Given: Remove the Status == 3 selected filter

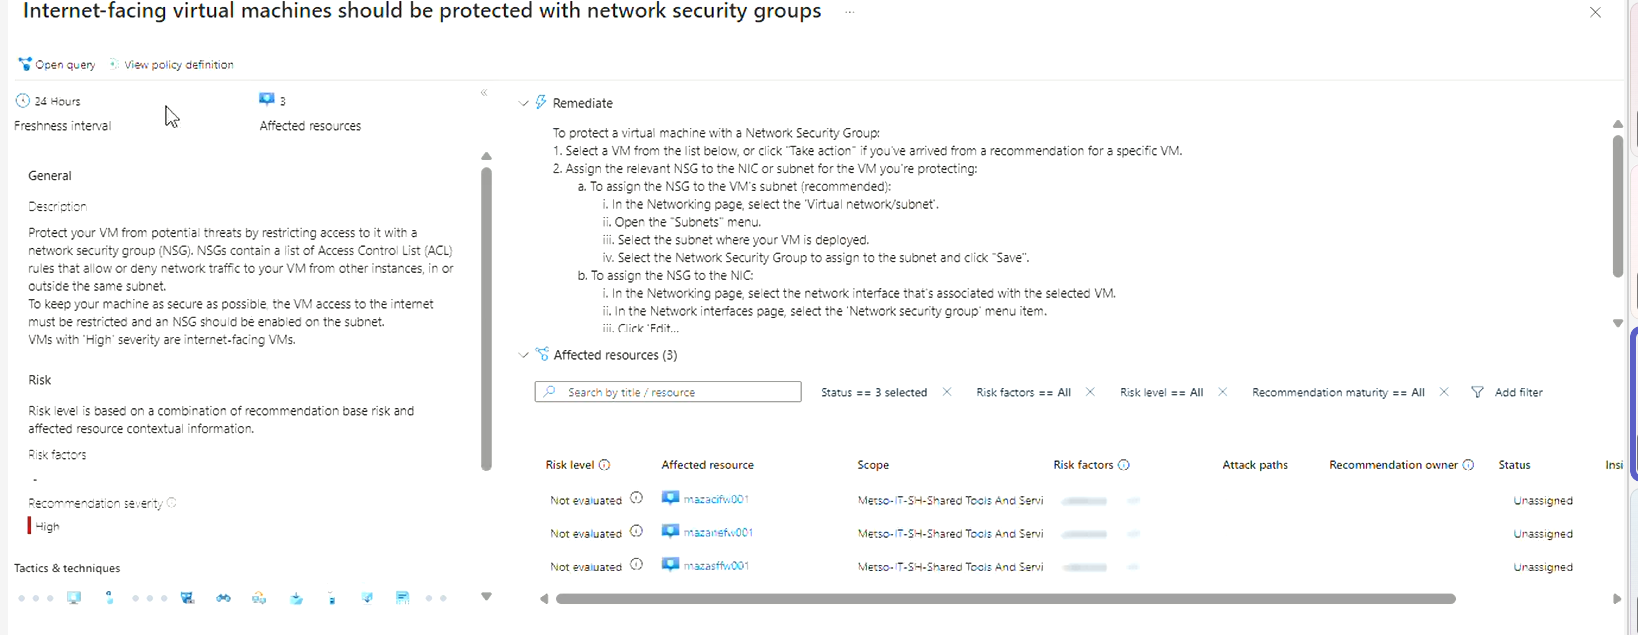Looking at the screenshot, I should point(947,392).
